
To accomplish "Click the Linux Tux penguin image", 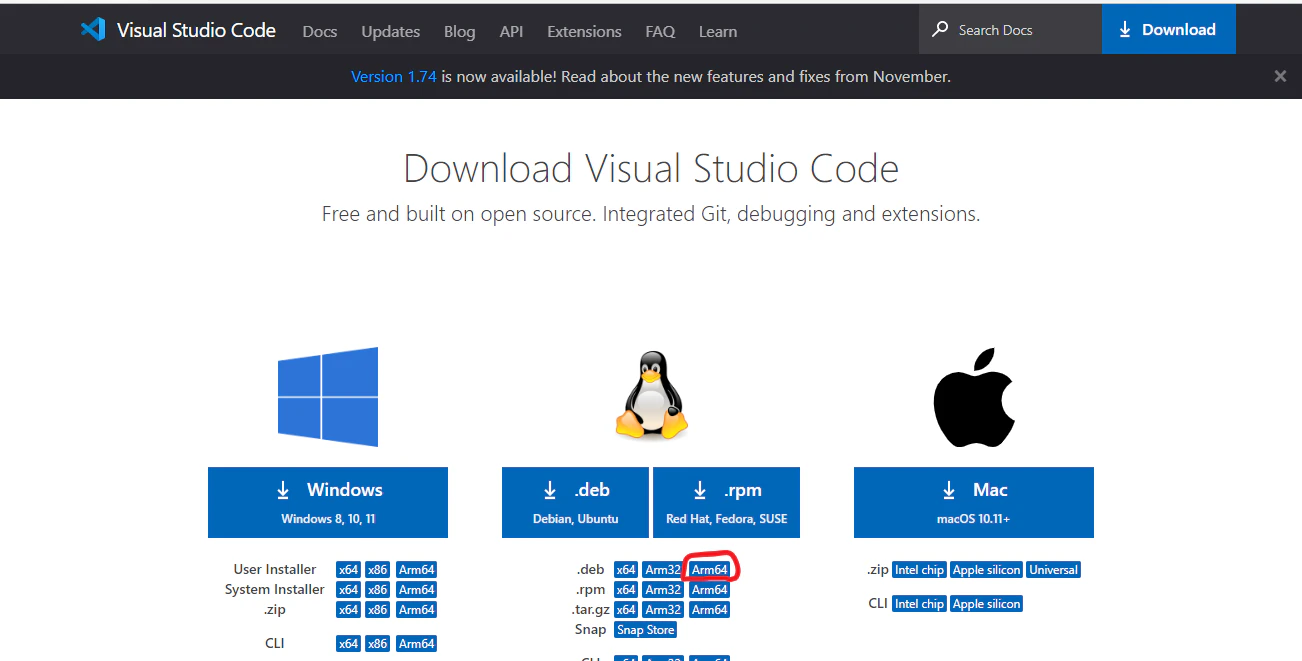I will (x=651, y=395).
